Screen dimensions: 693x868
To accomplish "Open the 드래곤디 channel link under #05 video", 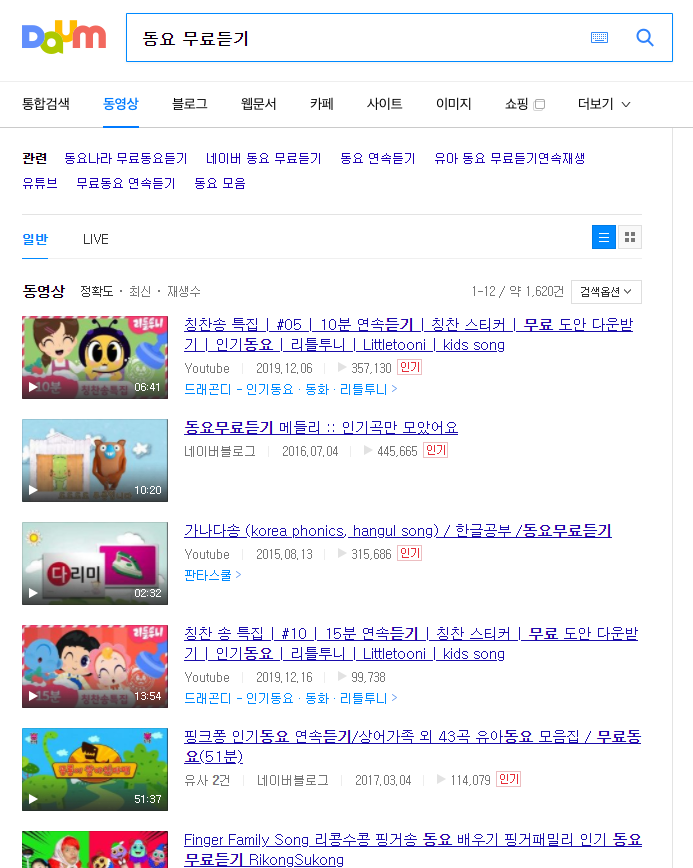I will click(291, 389).
